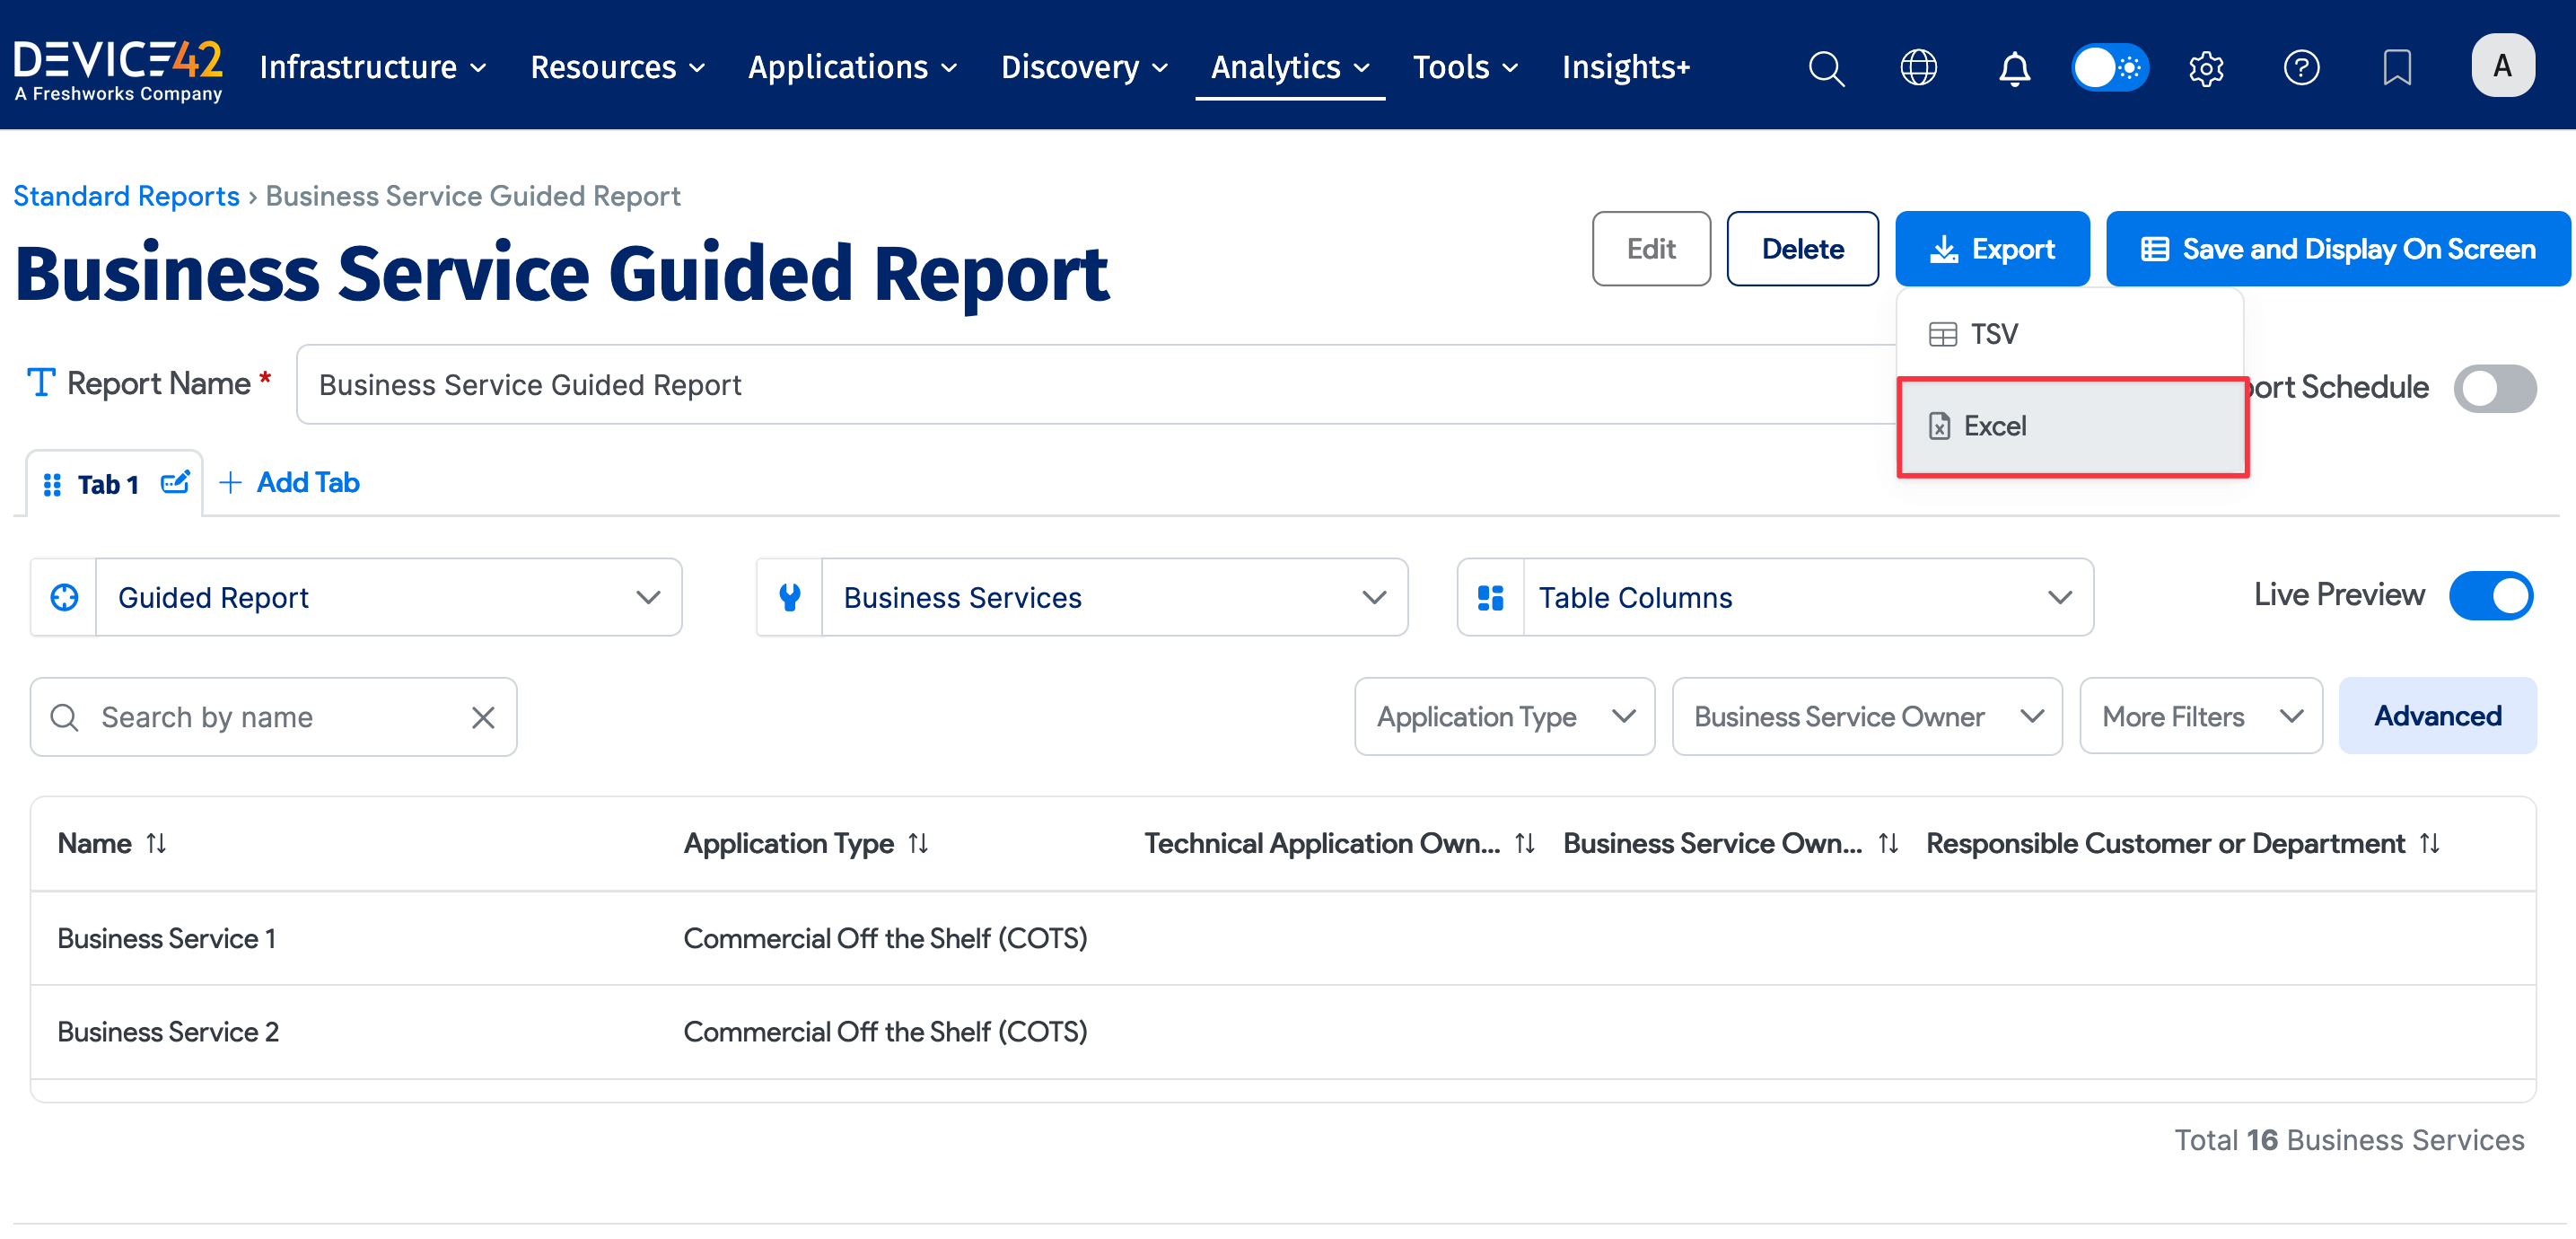Image resolution: width=2576 pixels, height=1239 pixels.
Task: Click the Tab 1 drag handle dots
Action: pyautogui.click(x=52, y=485)
